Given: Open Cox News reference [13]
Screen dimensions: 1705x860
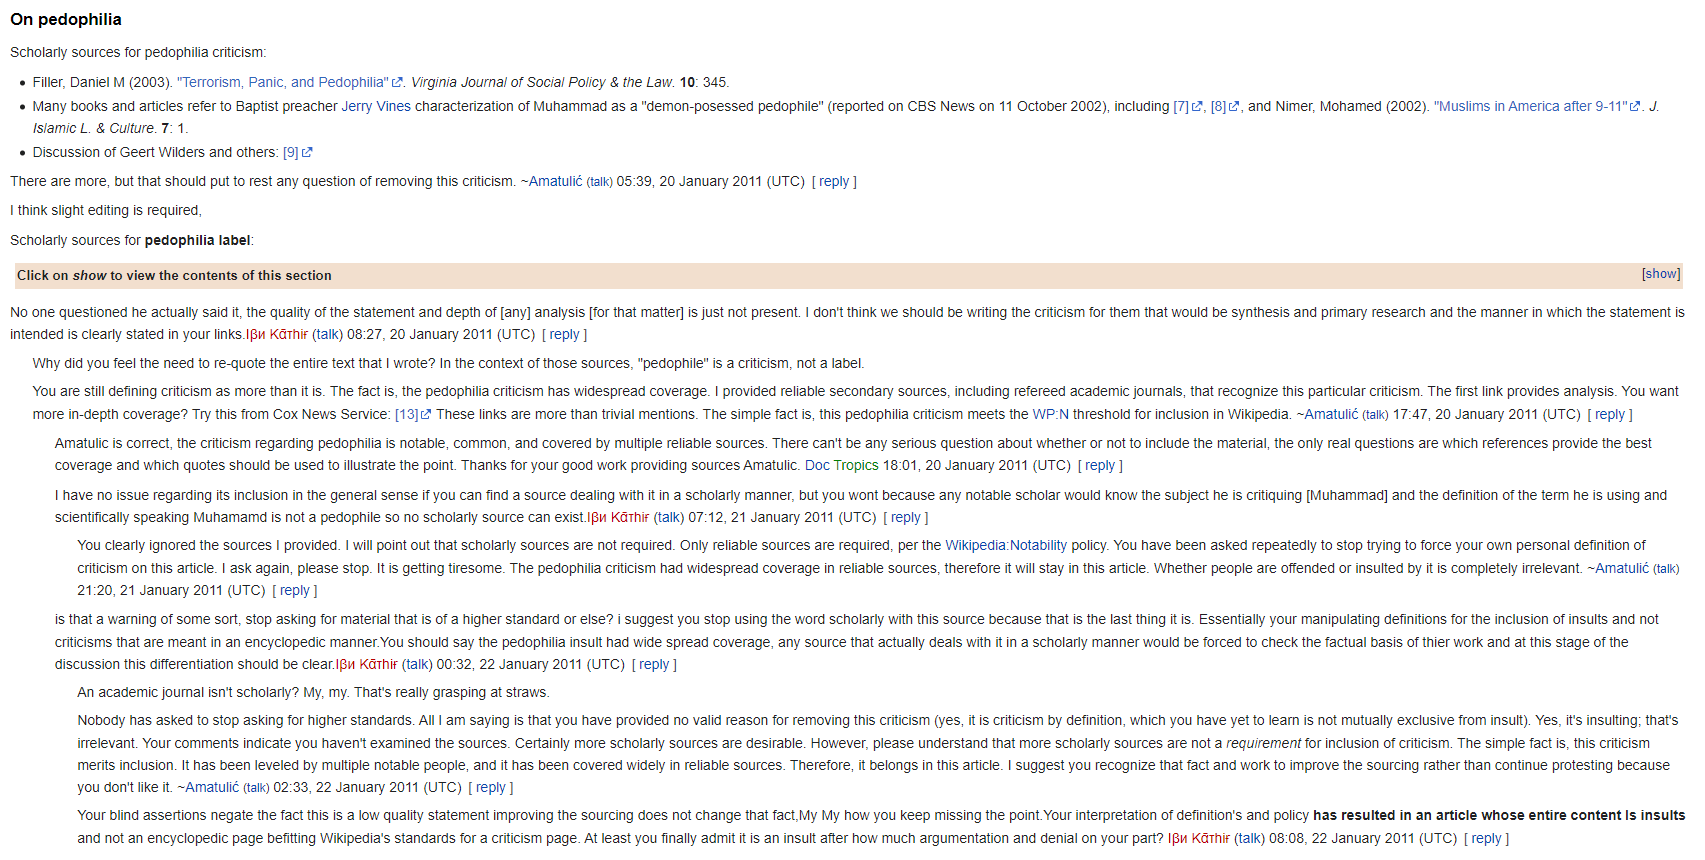Looking at the screenshot, I should [x=407, y=414].
